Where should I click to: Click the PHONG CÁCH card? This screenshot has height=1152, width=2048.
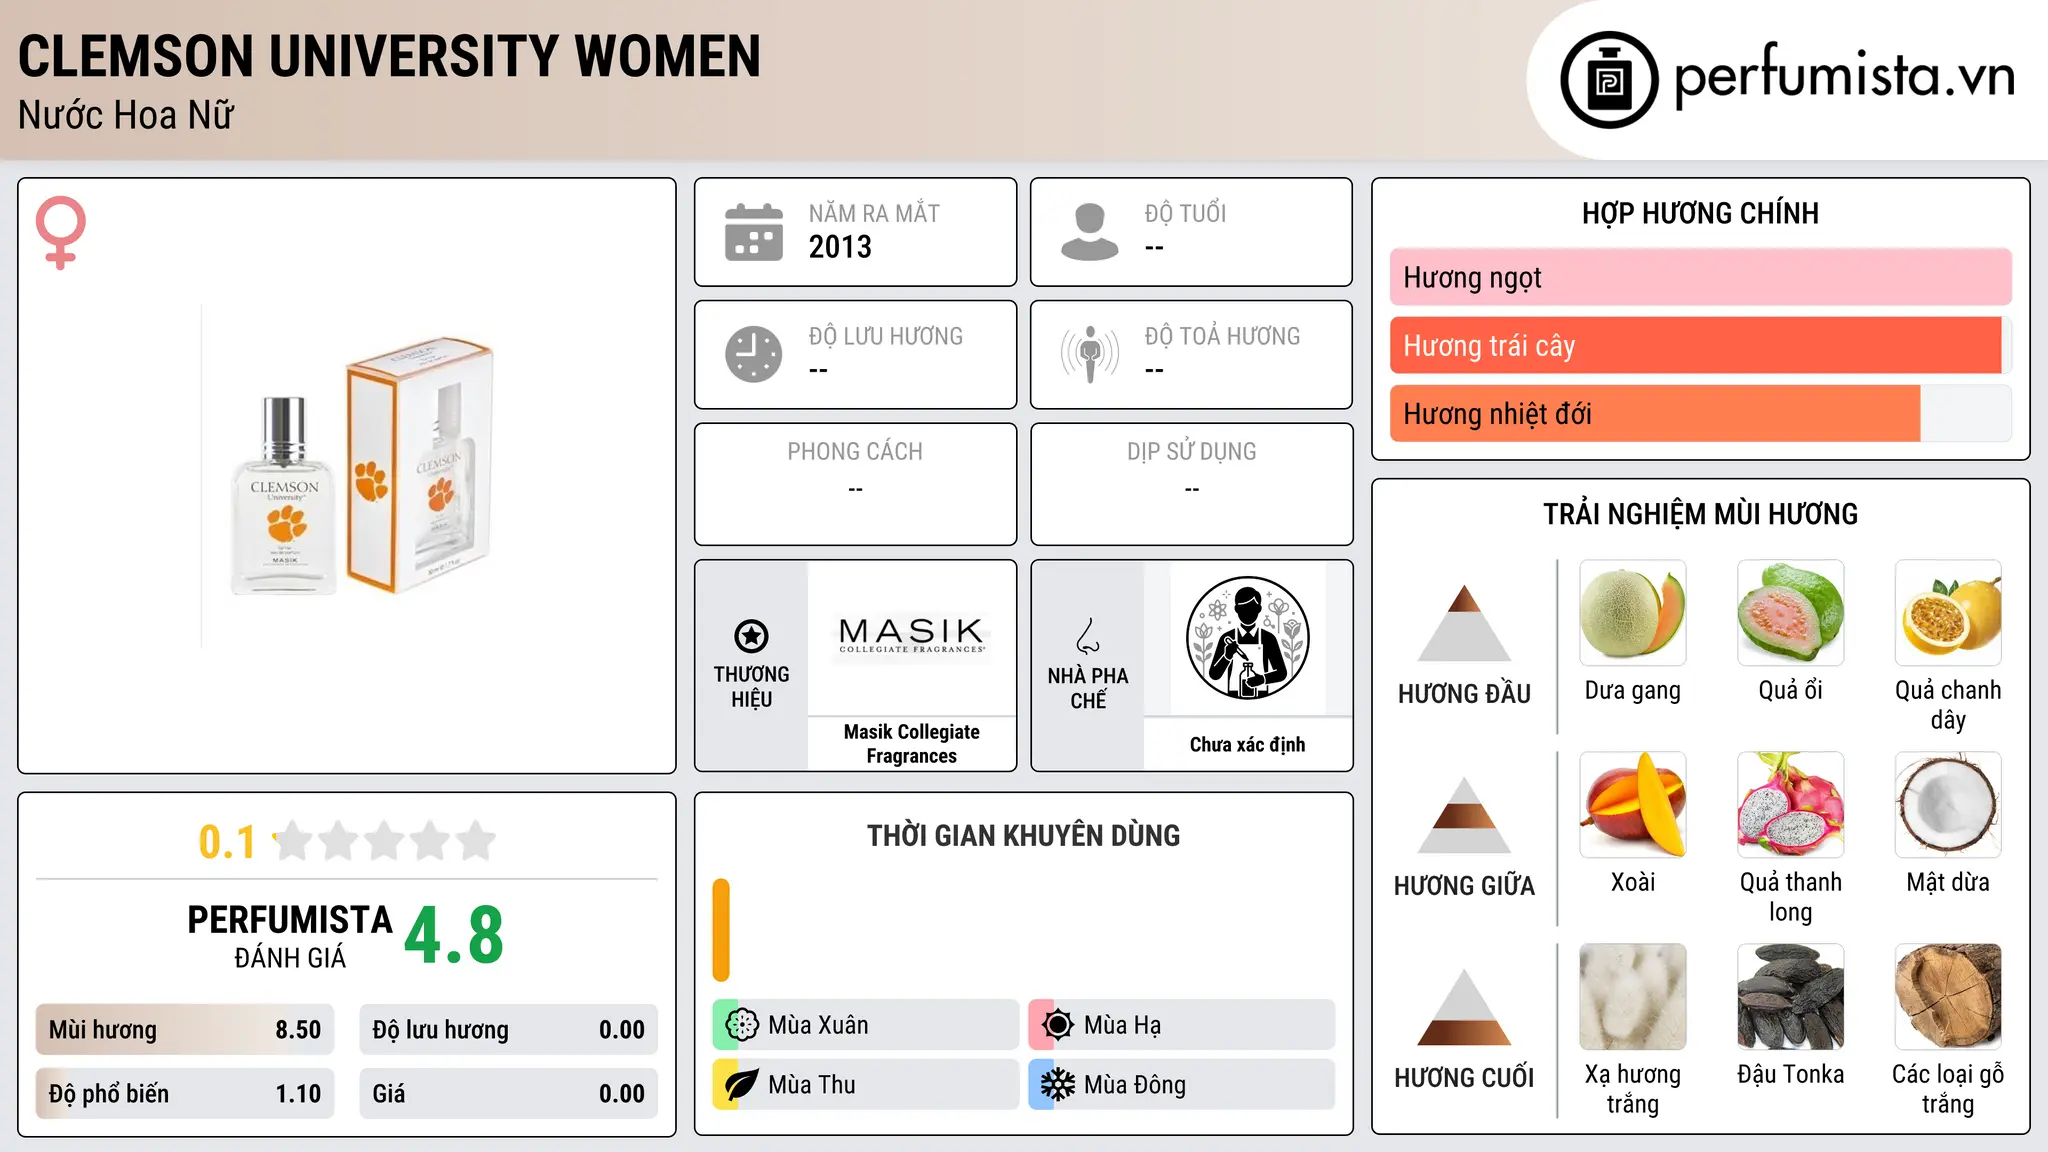[855, 484]
